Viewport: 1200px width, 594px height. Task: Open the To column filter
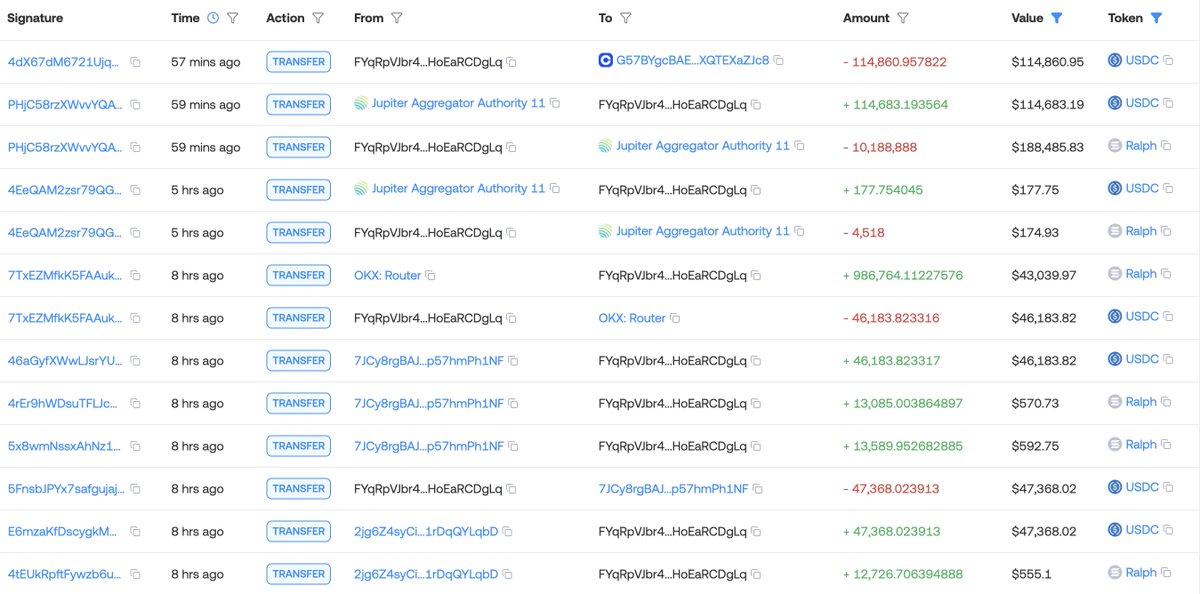(626, 18)
